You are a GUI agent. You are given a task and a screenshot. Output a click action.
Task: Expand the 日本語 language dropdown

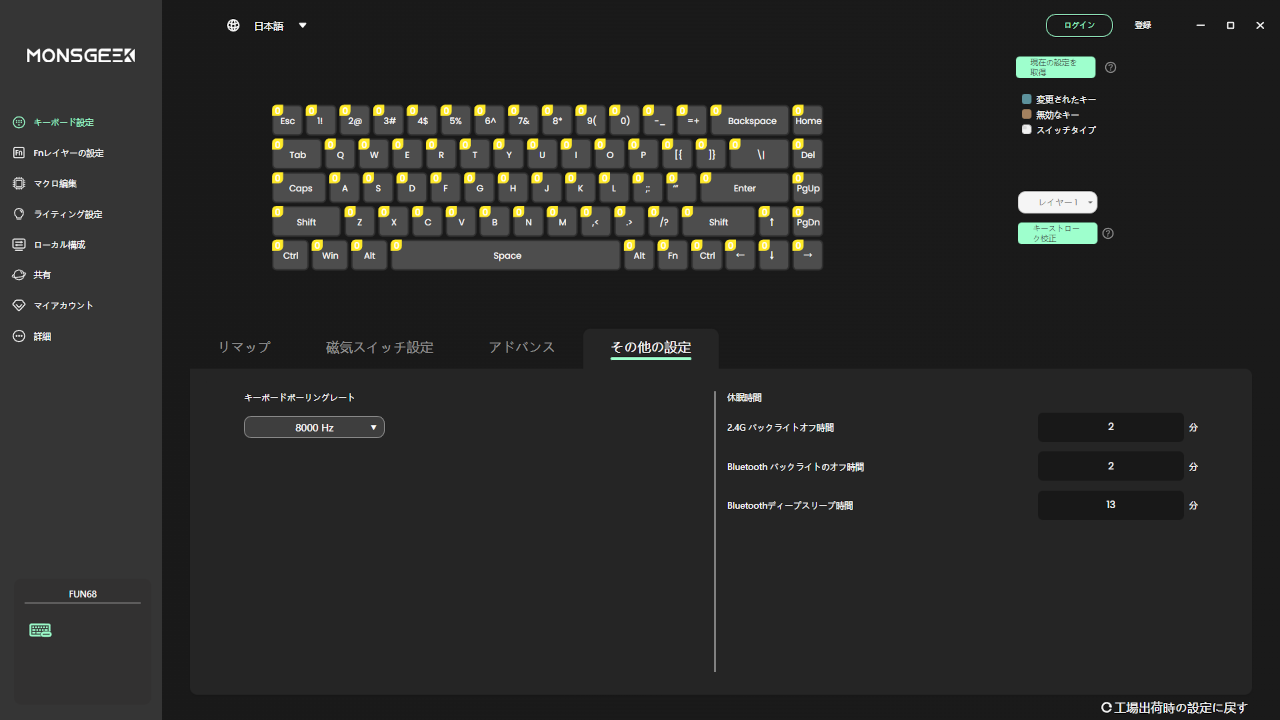(x=302, y=26)
